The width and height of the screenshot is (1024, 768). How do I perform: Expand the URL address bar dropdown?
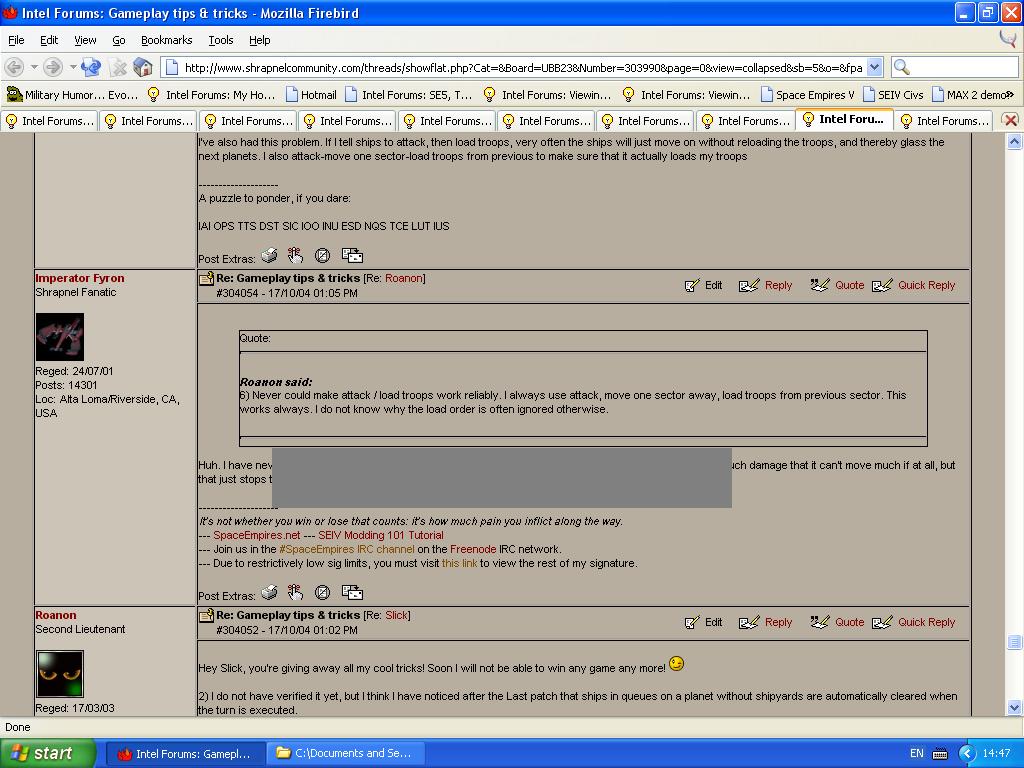(x=875, y=67)
